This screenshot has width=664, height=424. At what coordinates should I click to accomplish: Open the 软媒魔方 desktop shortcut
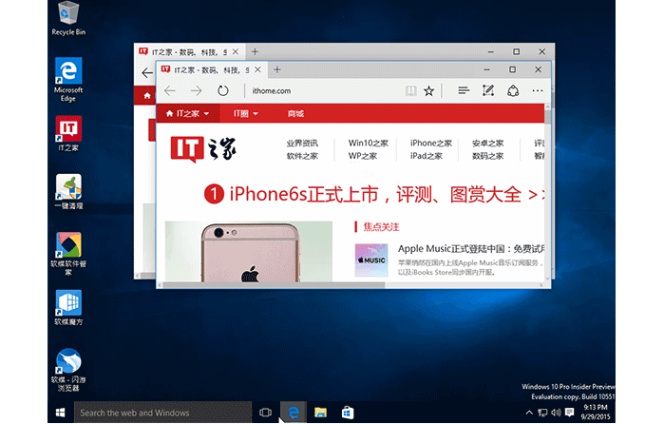coord(68,308)
